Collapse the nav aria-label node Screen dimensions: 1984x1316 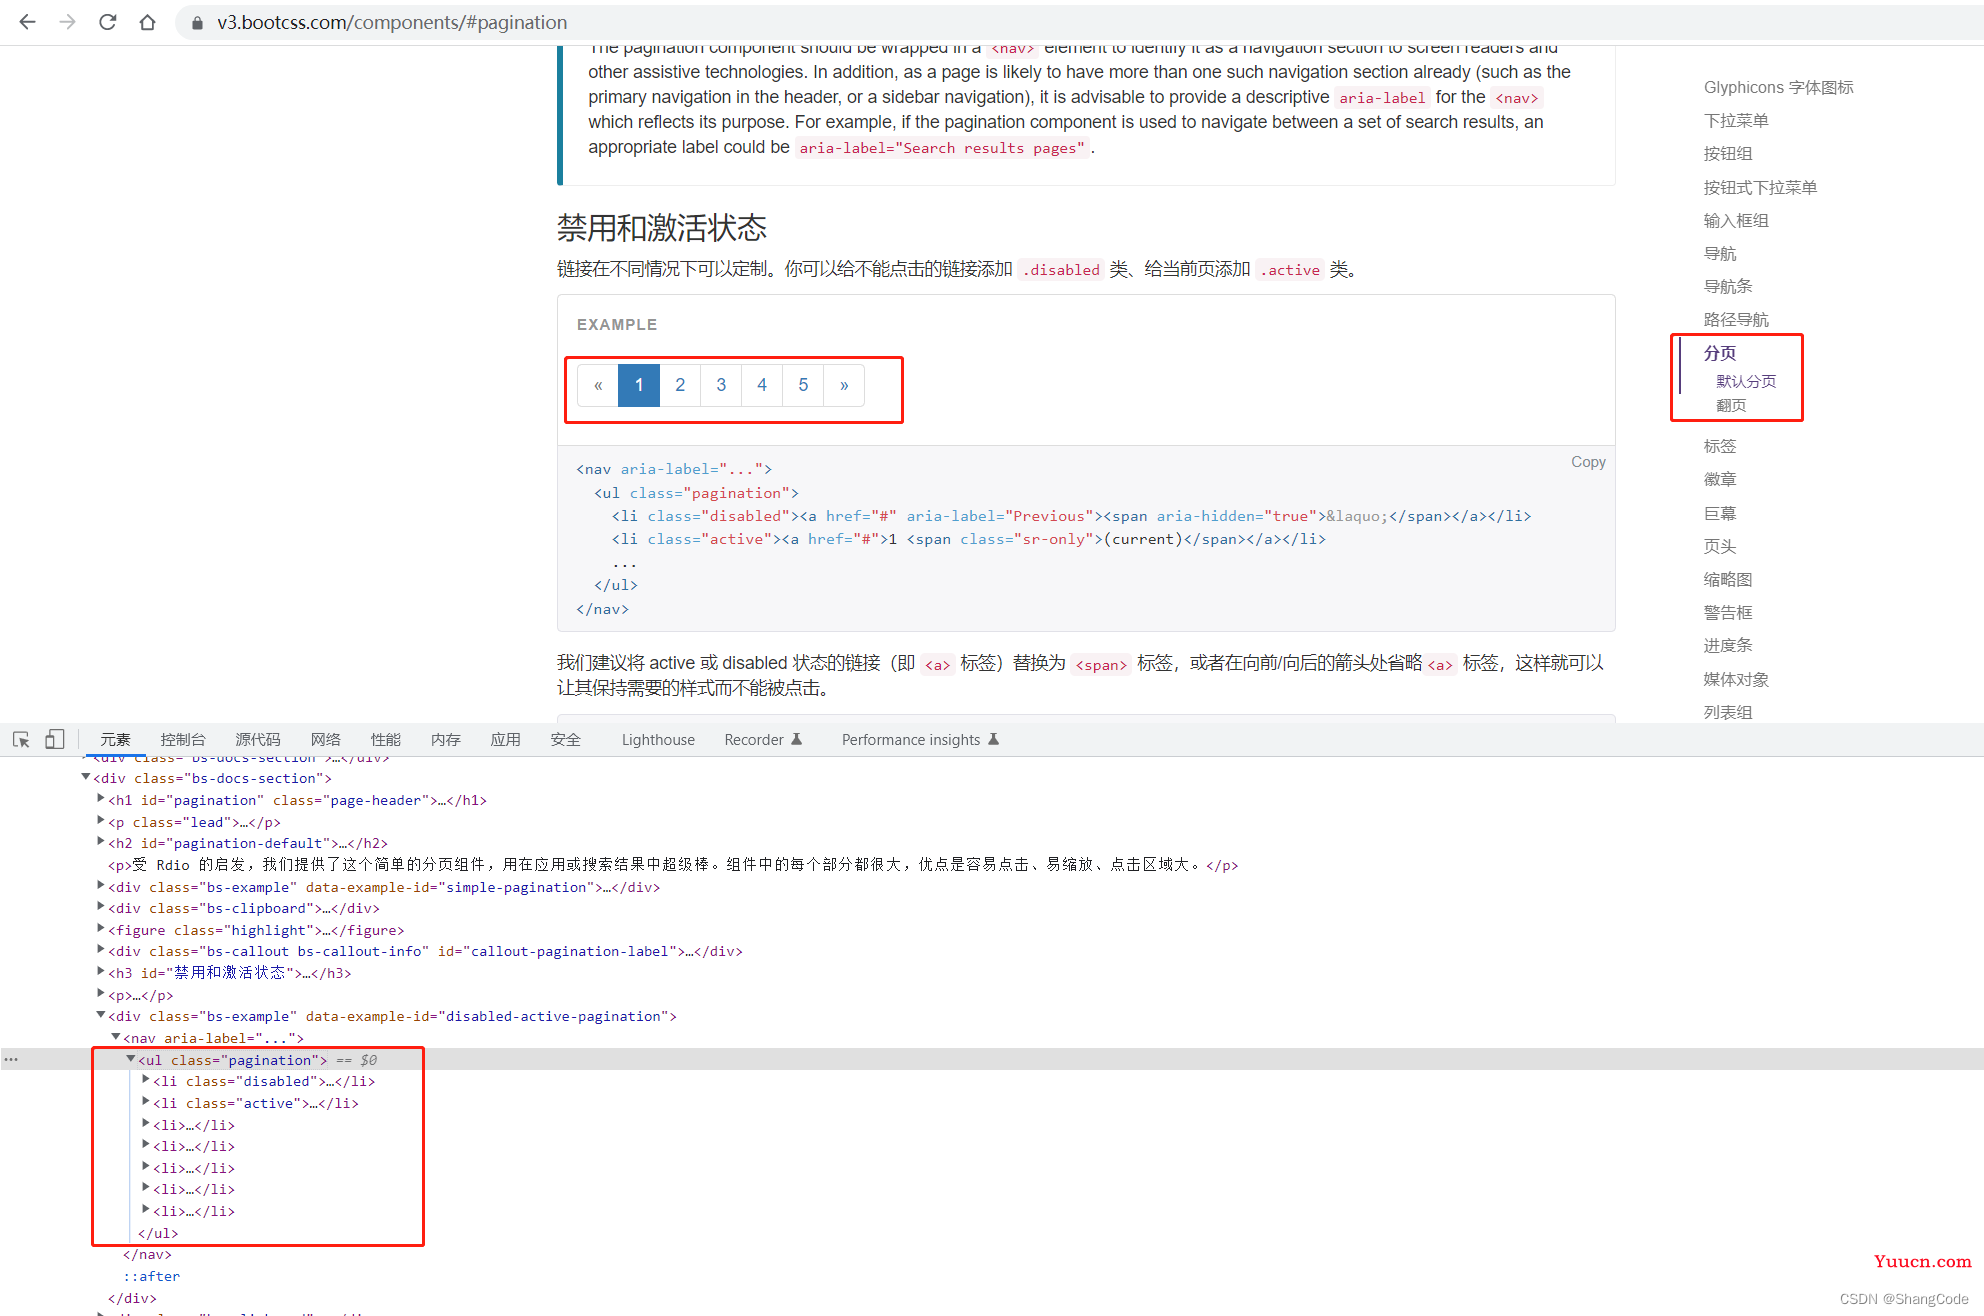tap(116, 1037)
